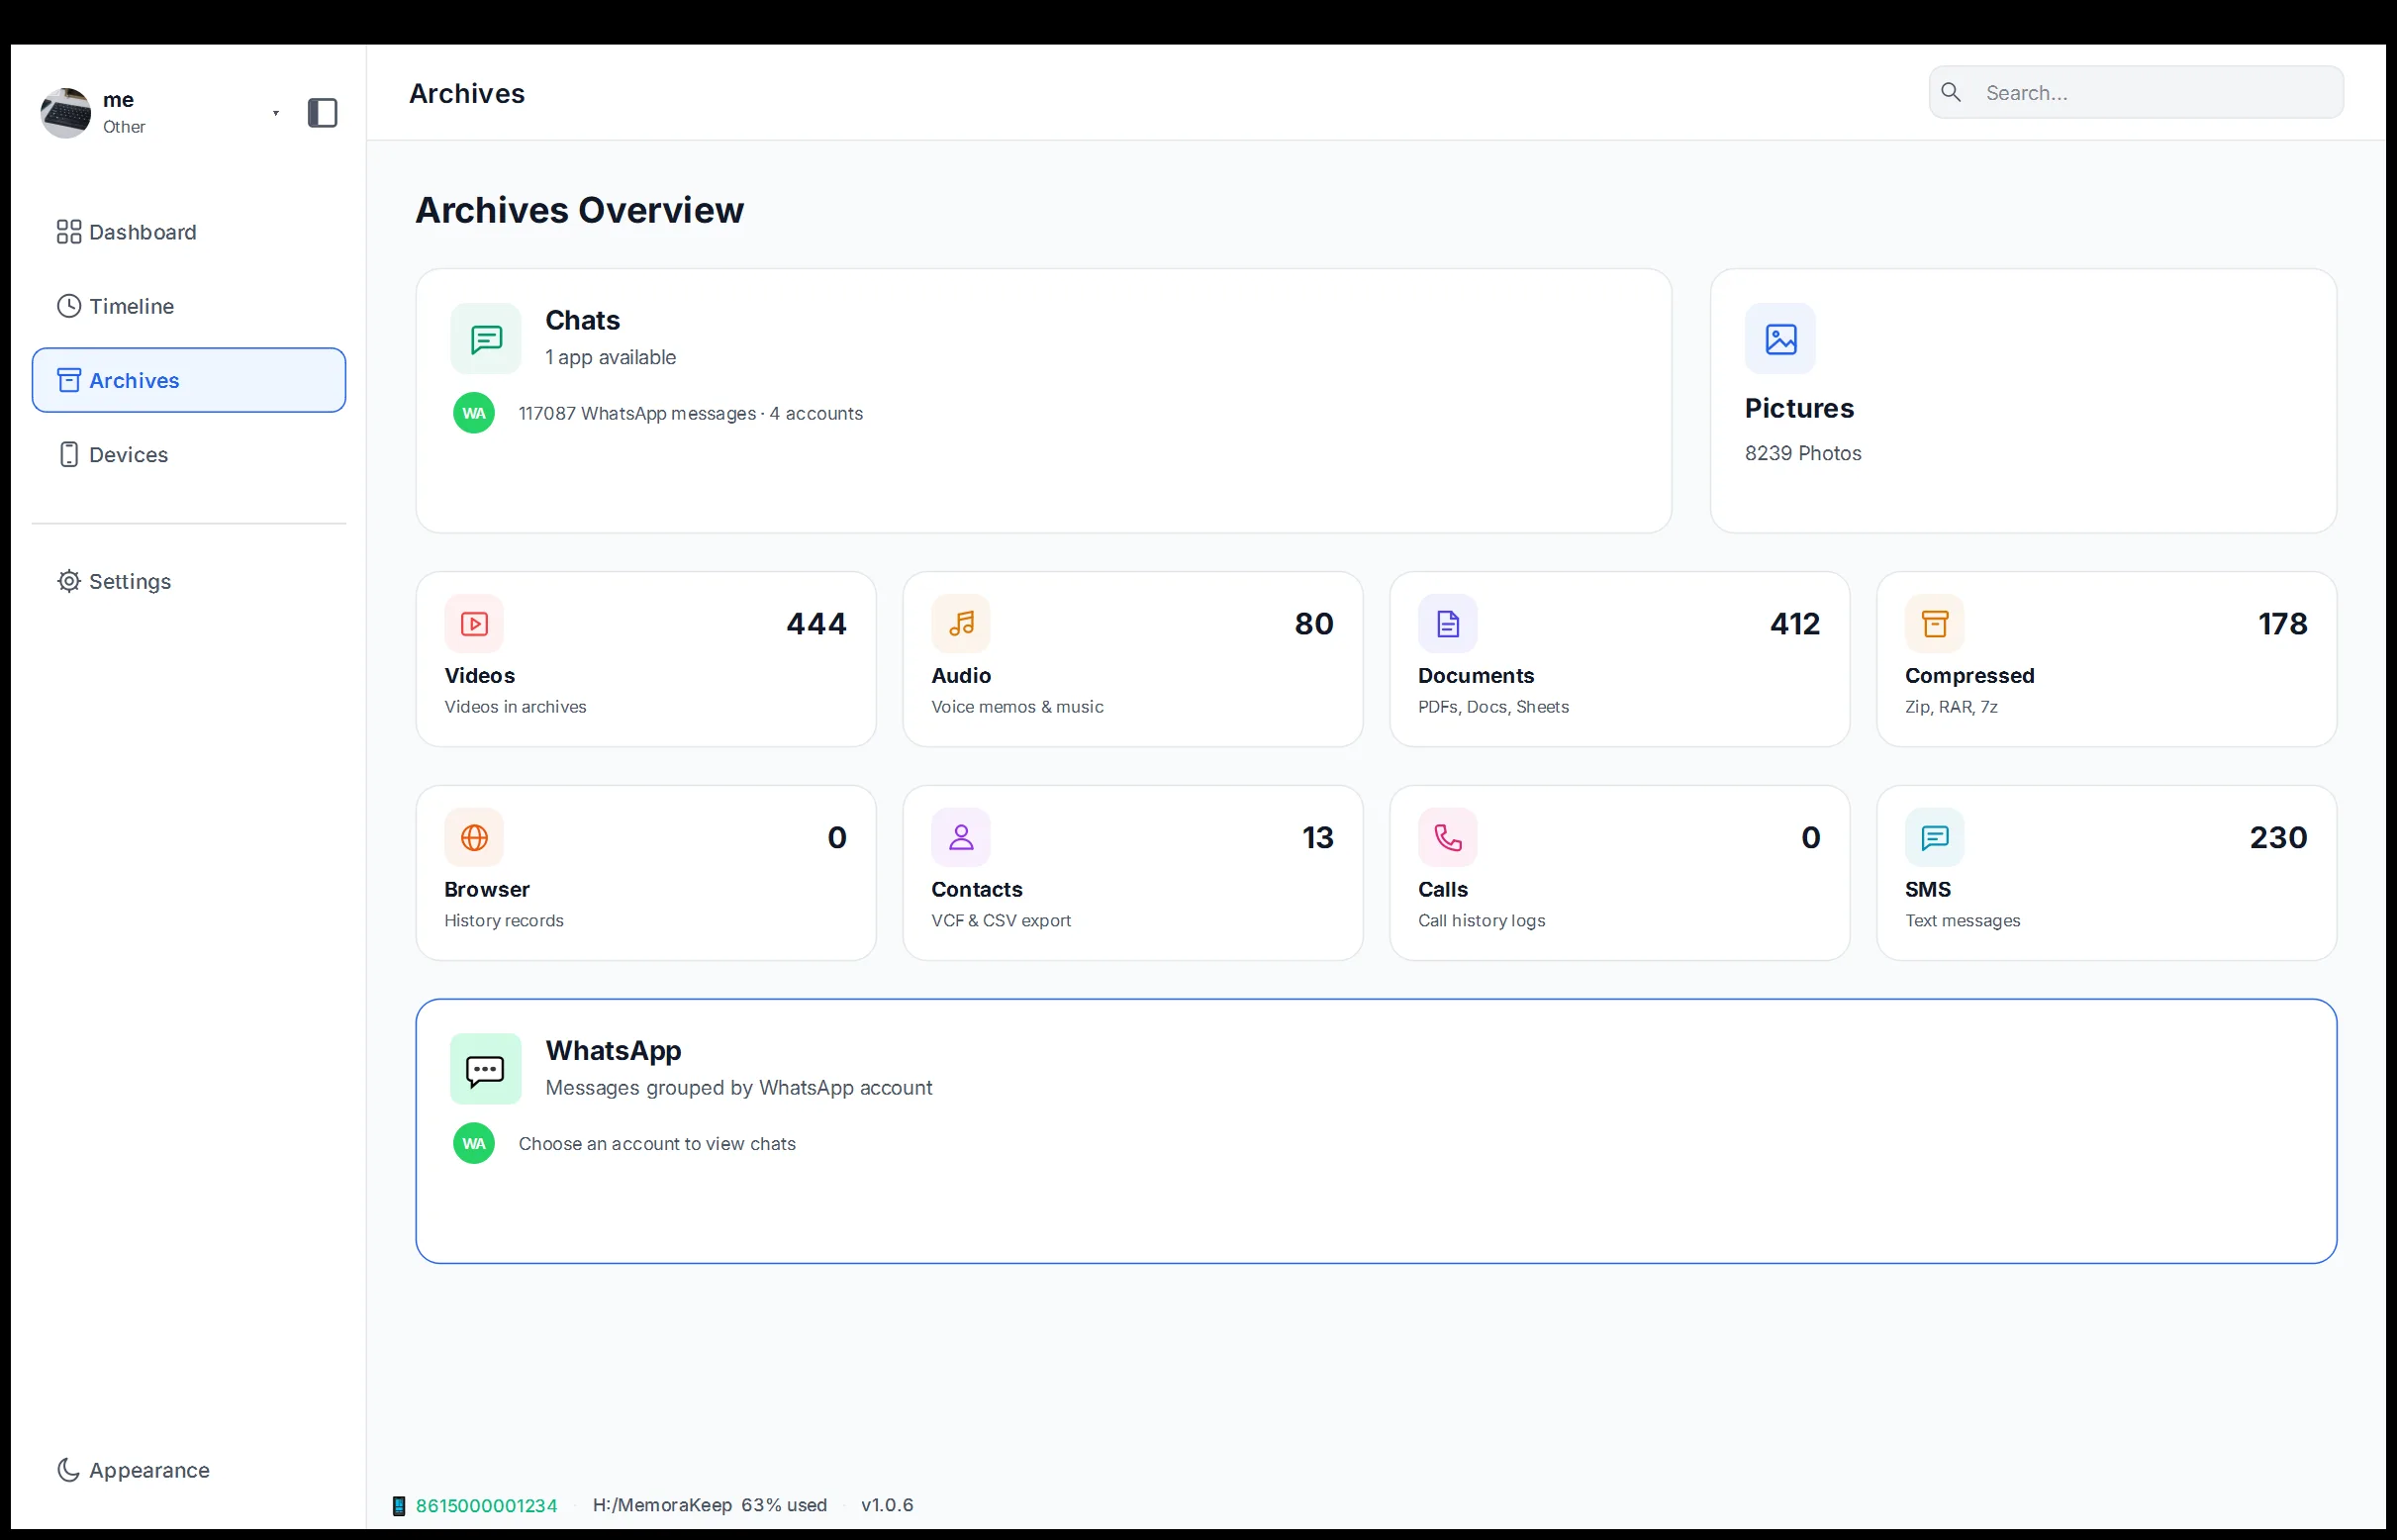Toggle Appearance dark mode moon icon

[x=68, y=1469]
